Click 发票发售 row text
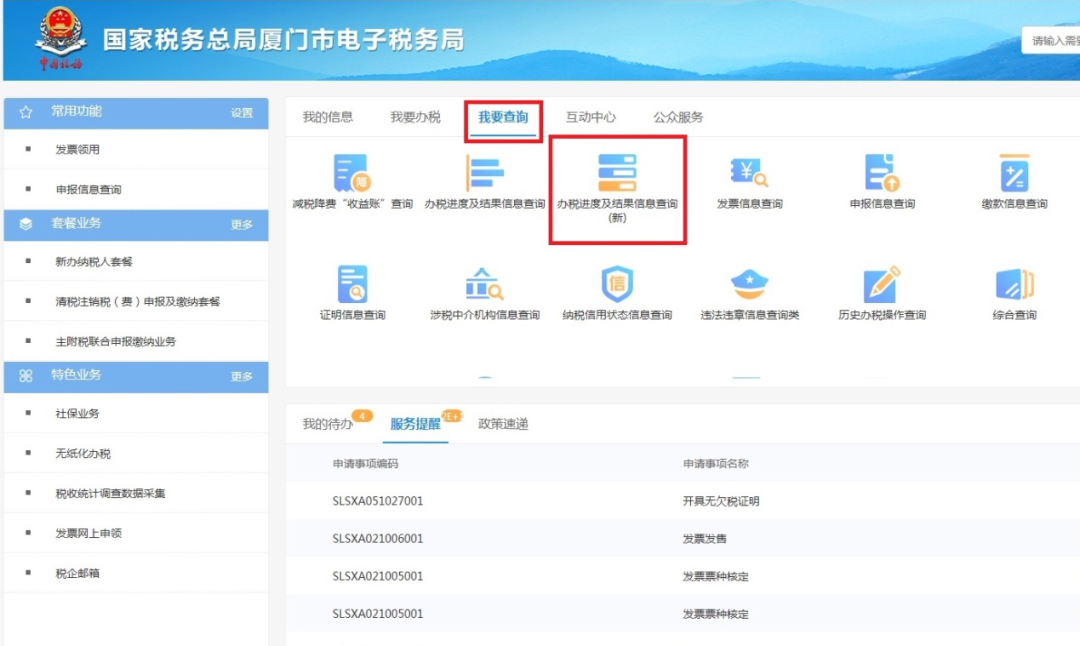Viewport: 1080px width, 646px height. point(704,539)
